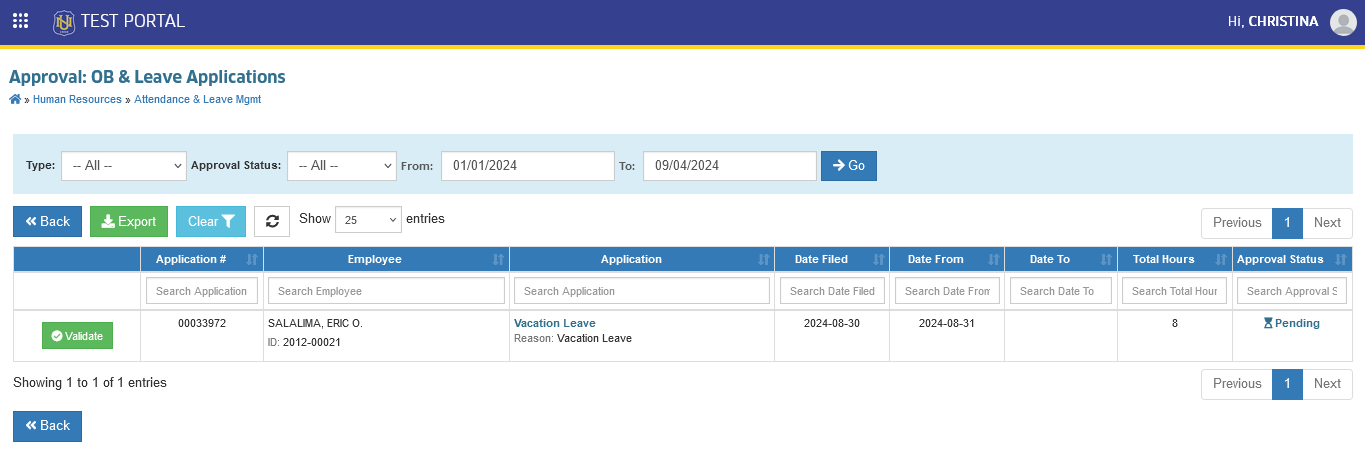This screenshot has height=453, width=1365.
Task: Open Christina's user avatar menu
Action: tap(1343, 22)
